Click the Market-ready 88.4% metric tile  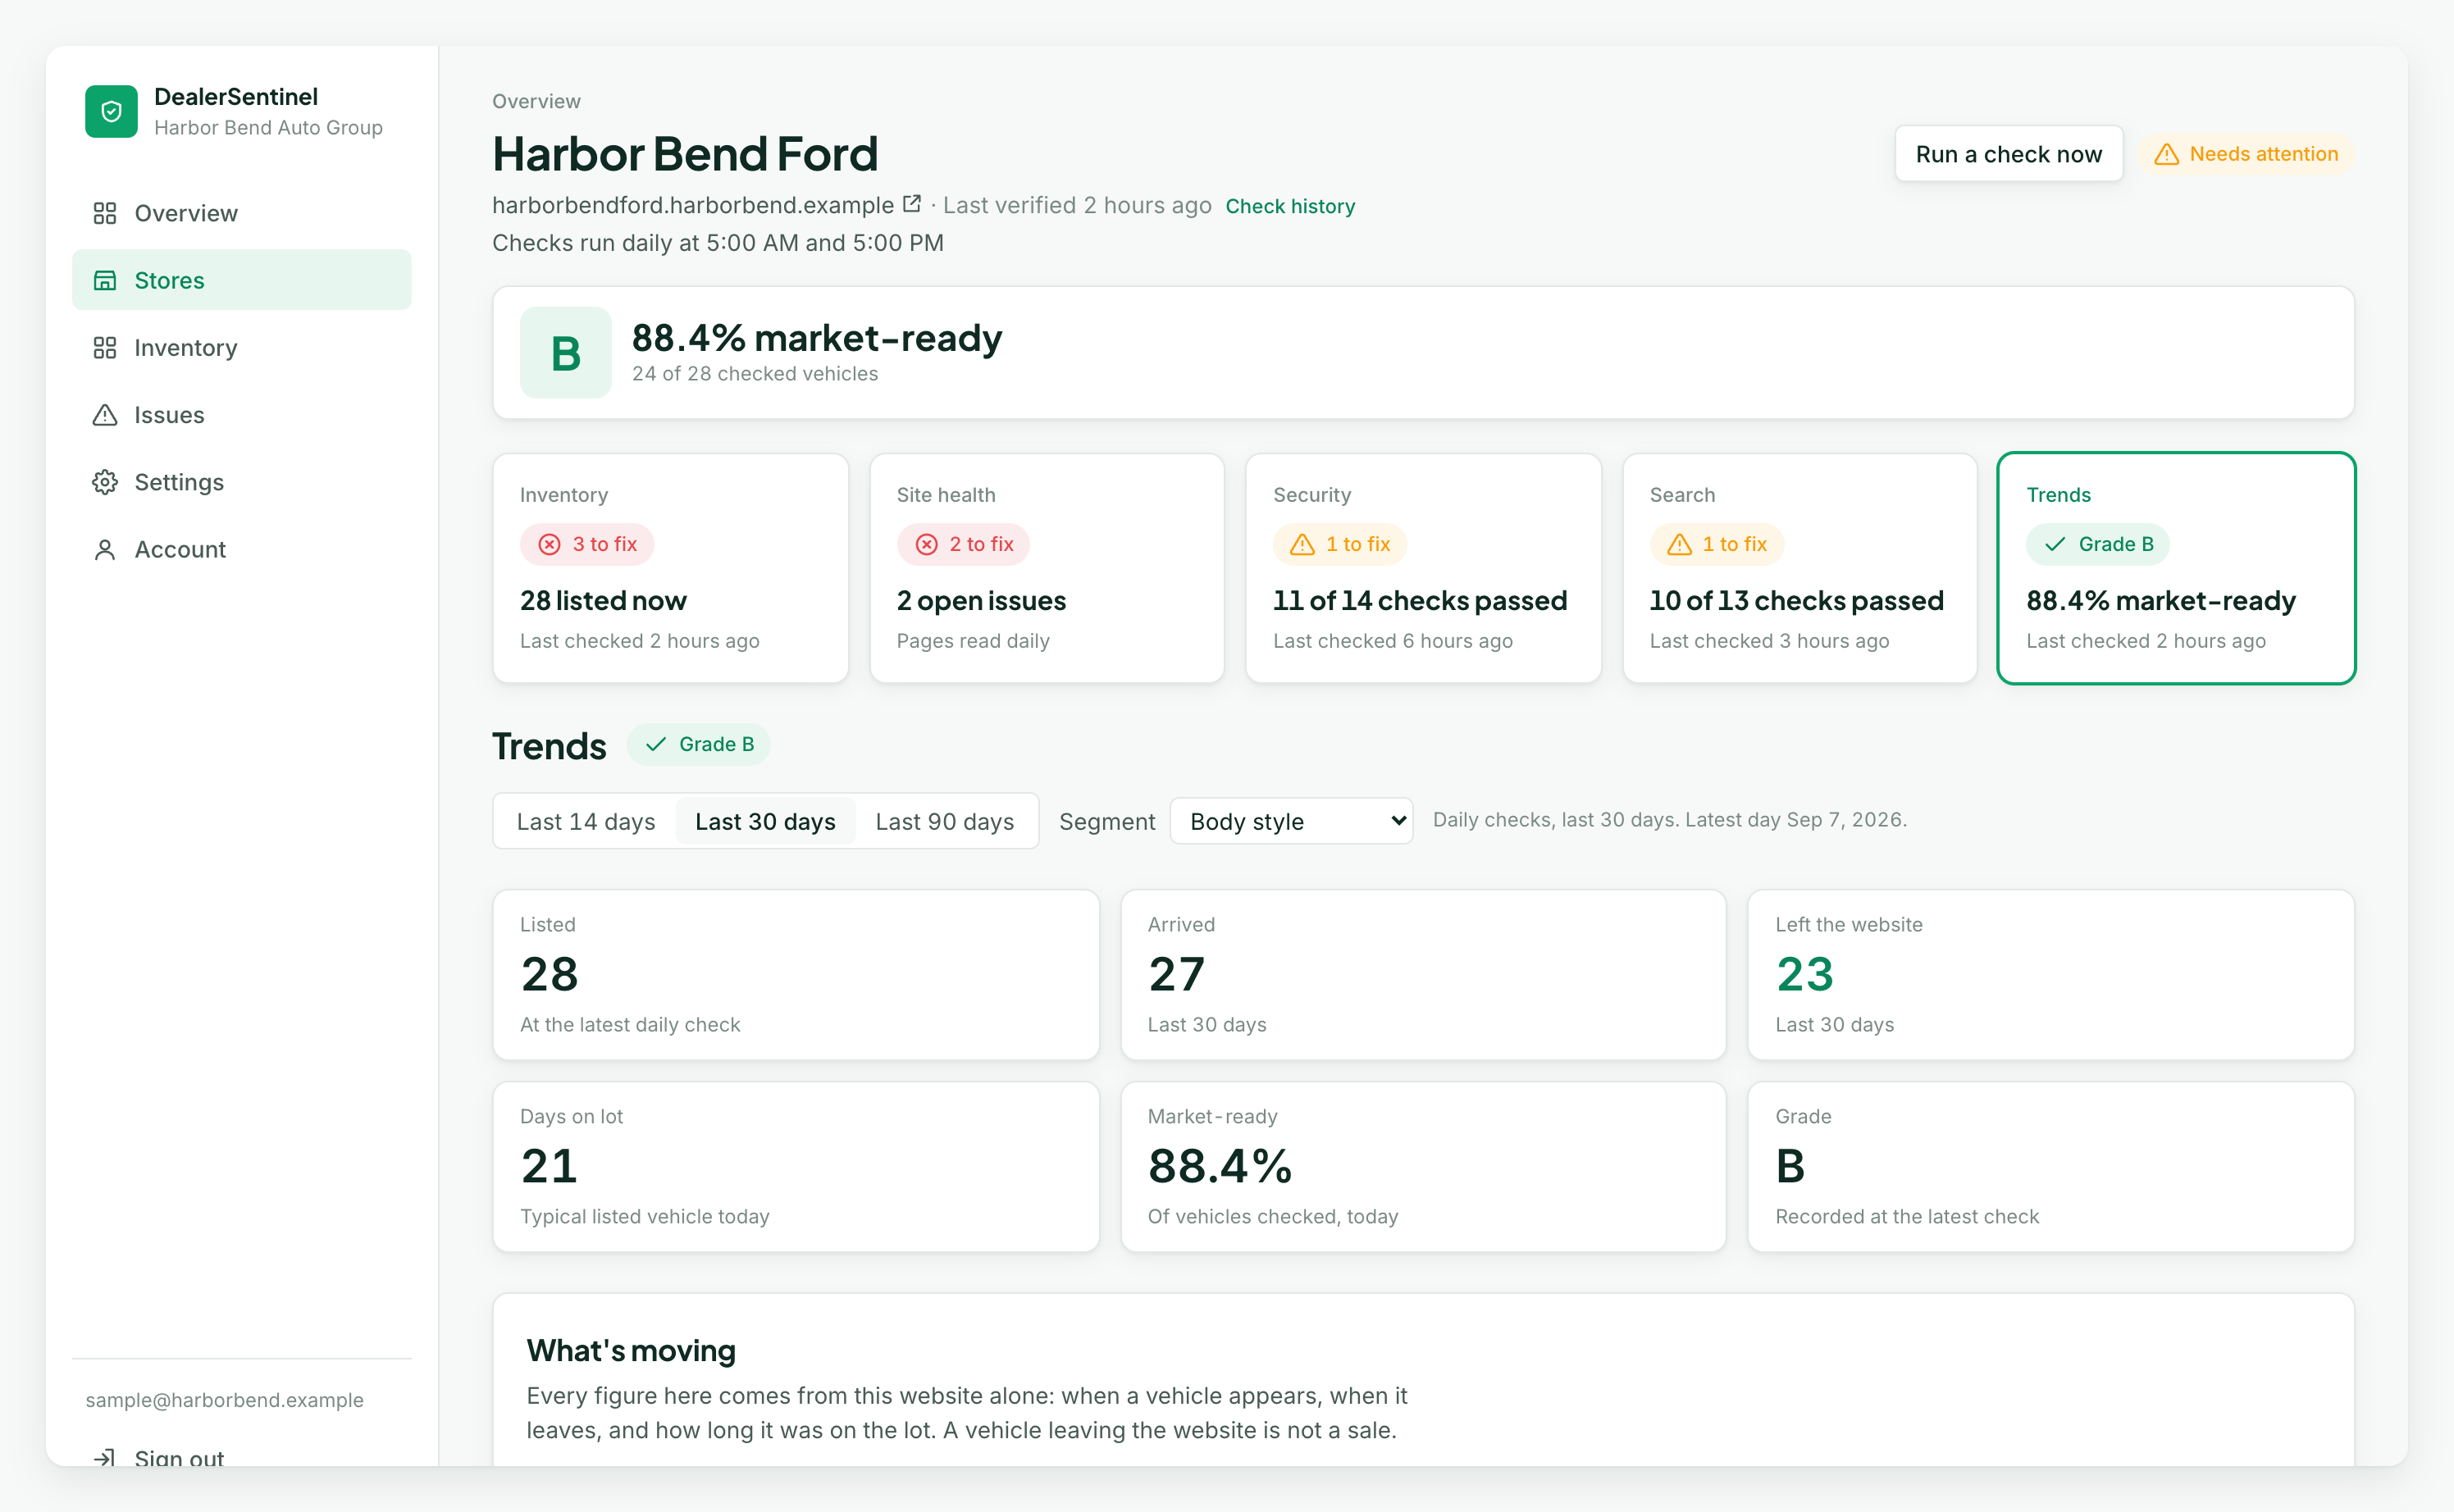pyautogui.click(x=1423, y=1166)
